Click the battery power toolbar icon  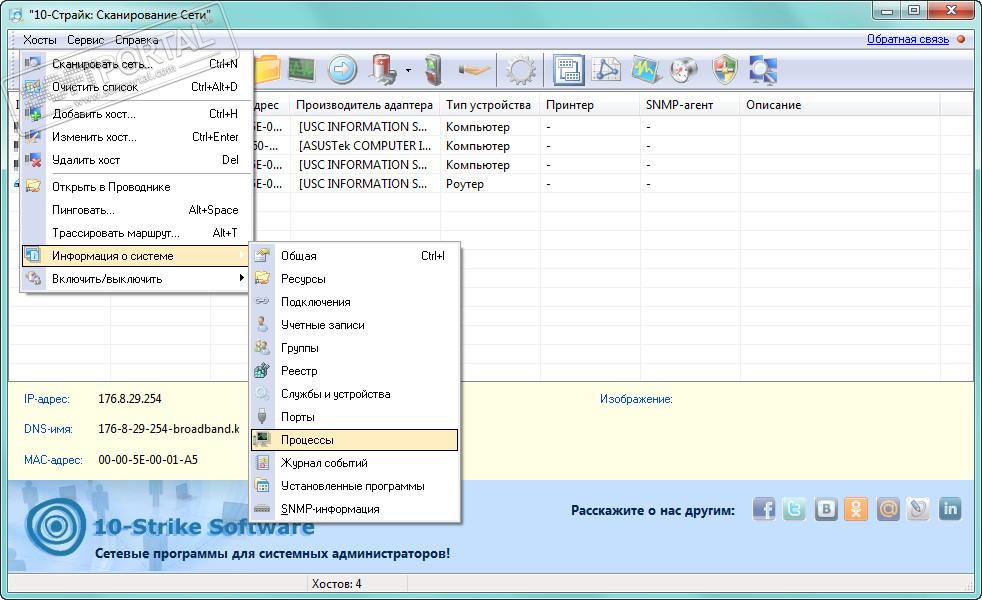pos(383,70)
